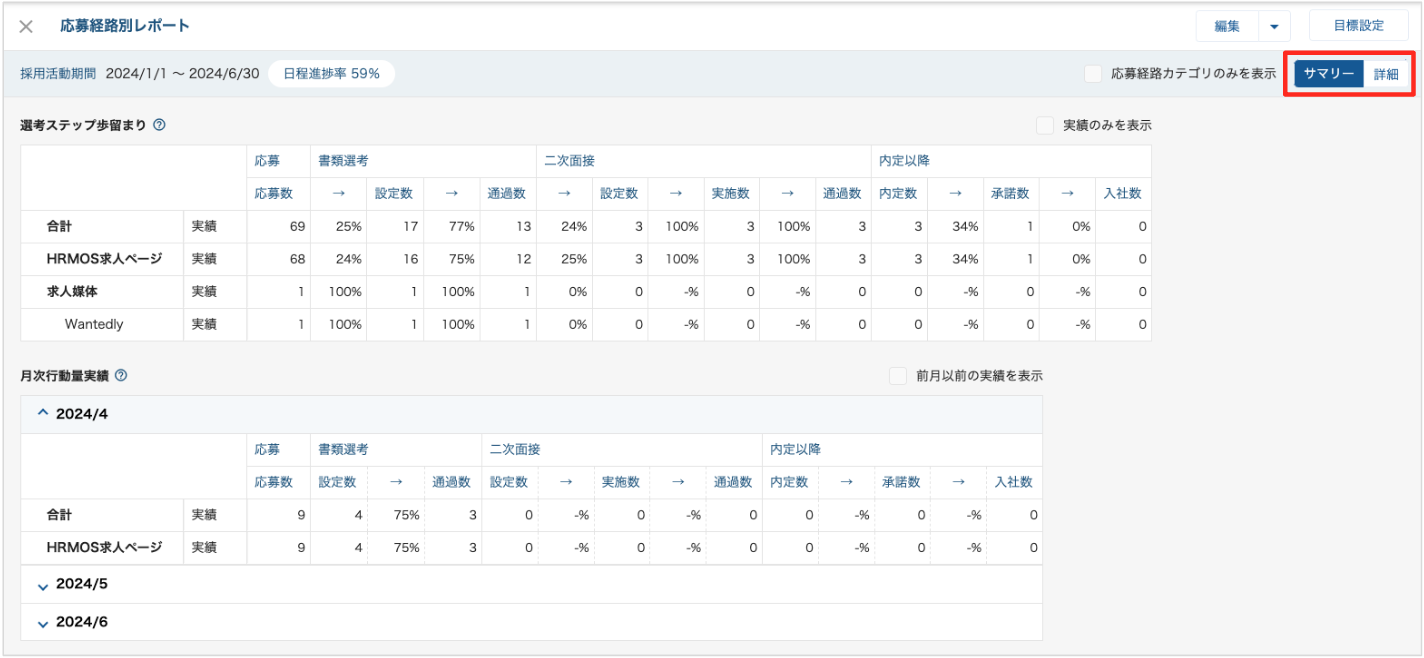
Task: Enable 応募経路カテゴリのみを表示 checkbox
Action: pos(1094,73)
